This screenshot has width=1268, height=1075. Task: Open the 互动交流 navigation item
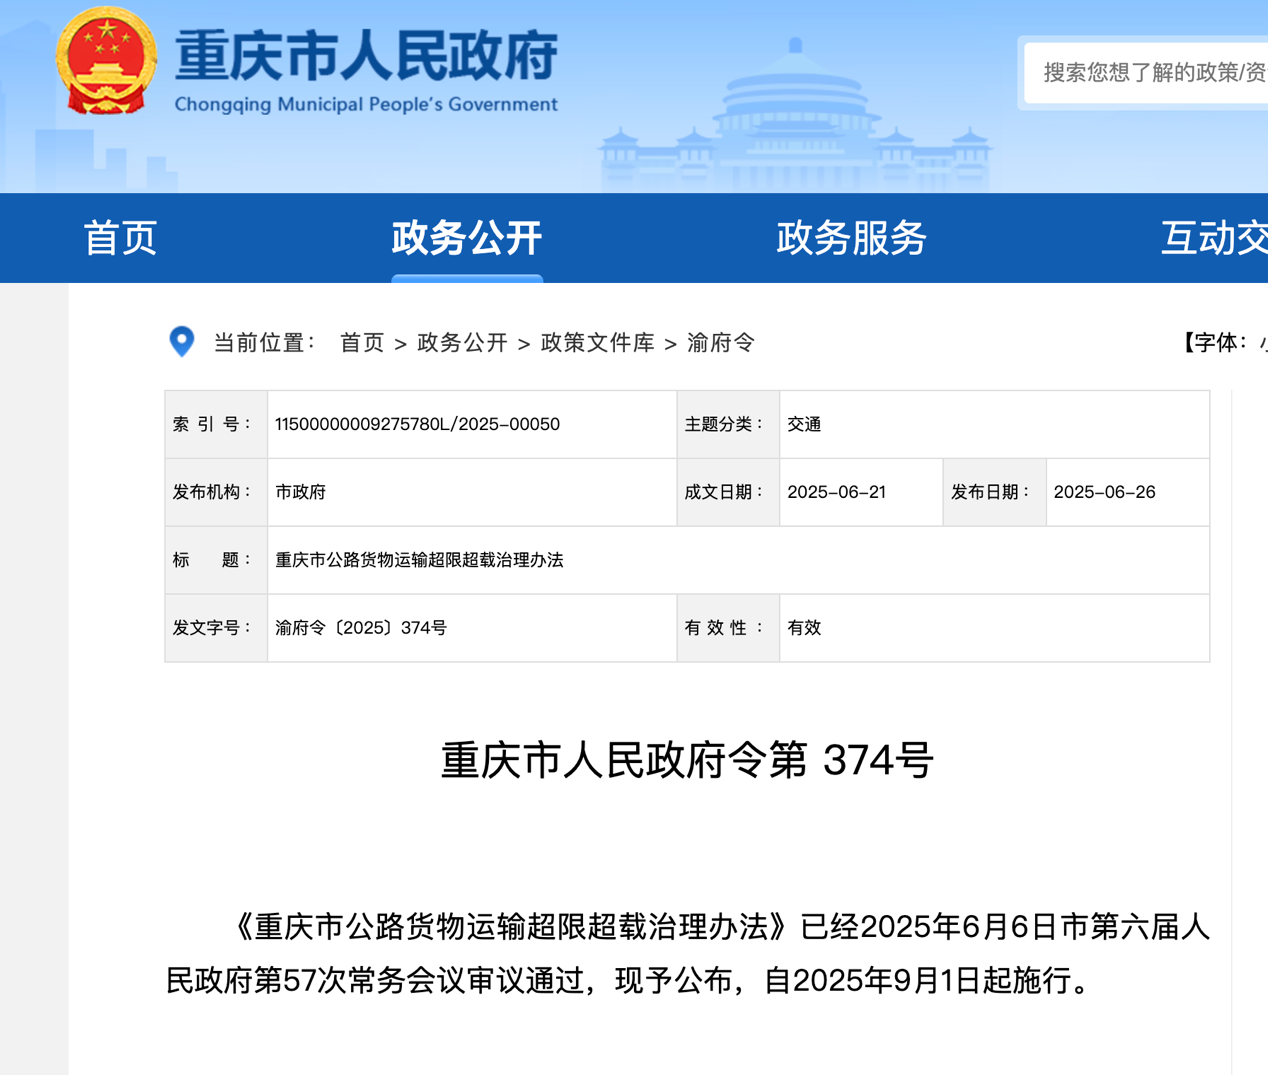pyautogui.click(x=1212, y=238)
